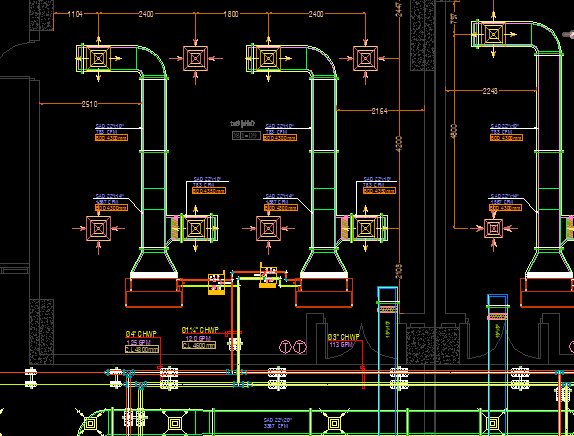Select pink return diffuser between 2400 and 1800

click(x=195, y=59)
